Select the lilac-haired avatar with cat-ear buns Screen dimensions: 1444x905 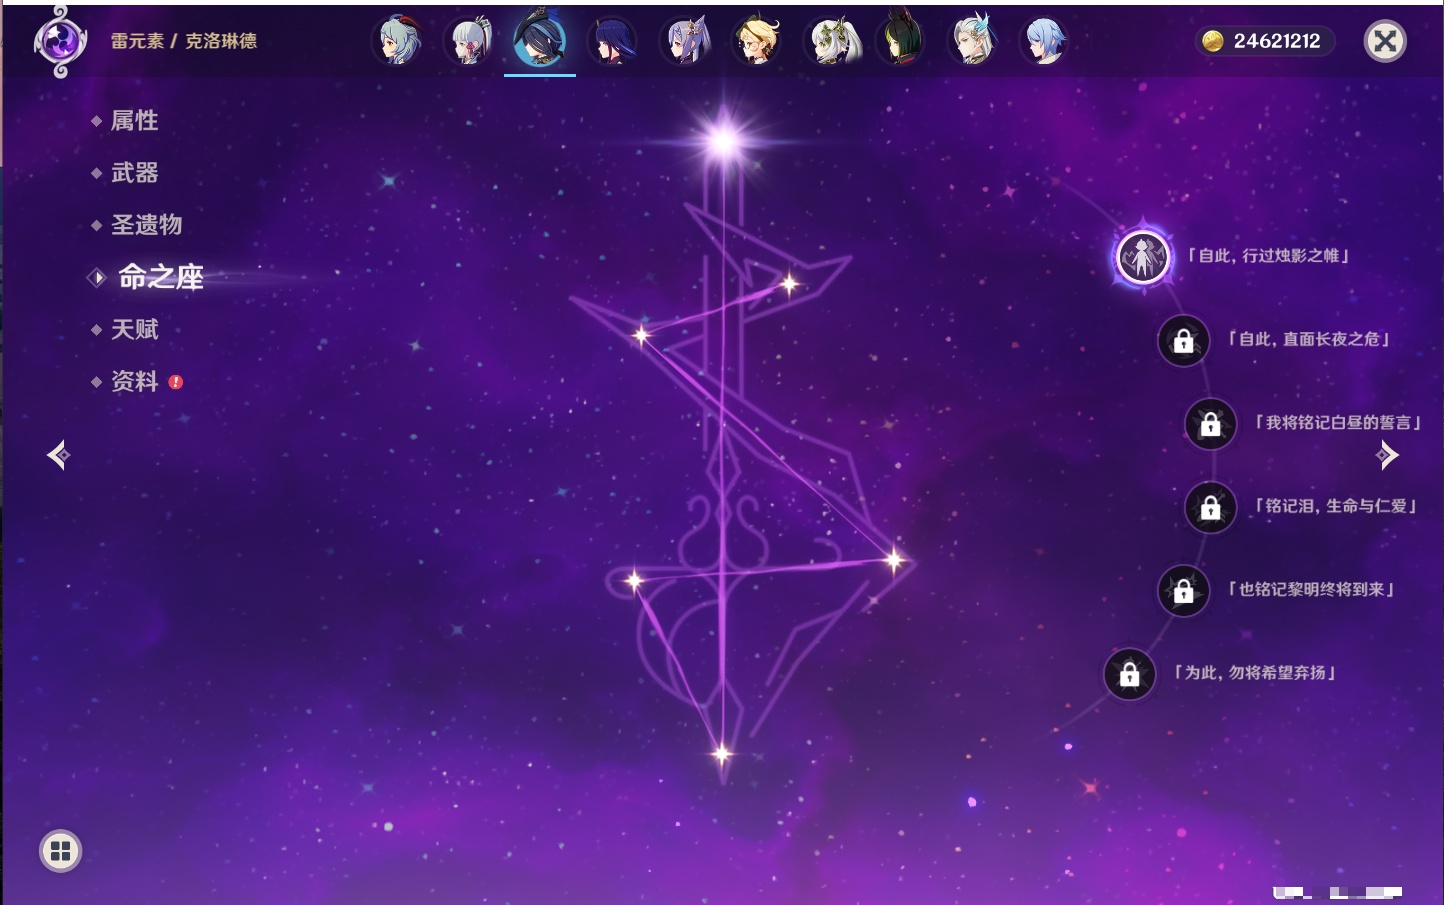pos(684,41)
